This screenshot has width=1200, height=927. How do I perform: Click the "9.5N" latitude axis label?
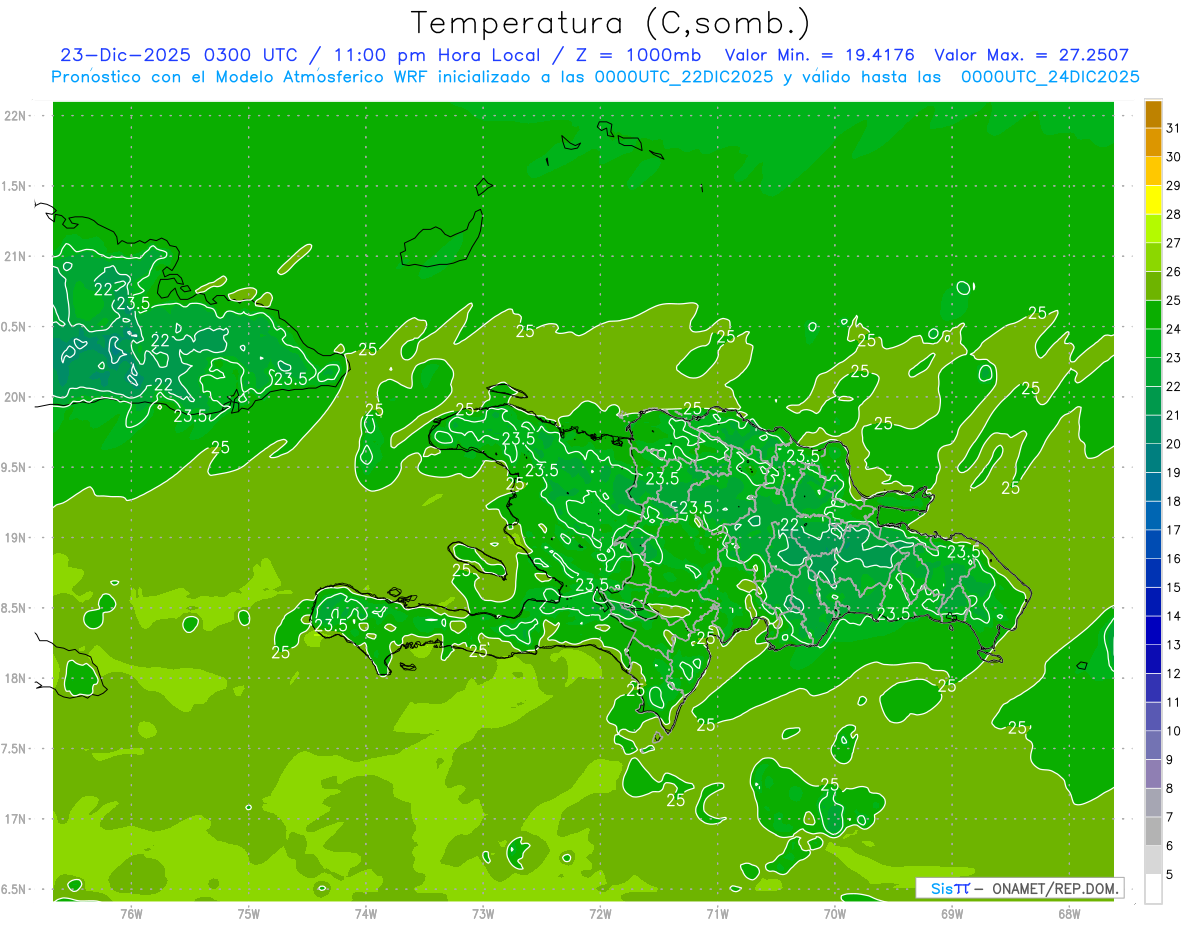(x=15, y=468)
